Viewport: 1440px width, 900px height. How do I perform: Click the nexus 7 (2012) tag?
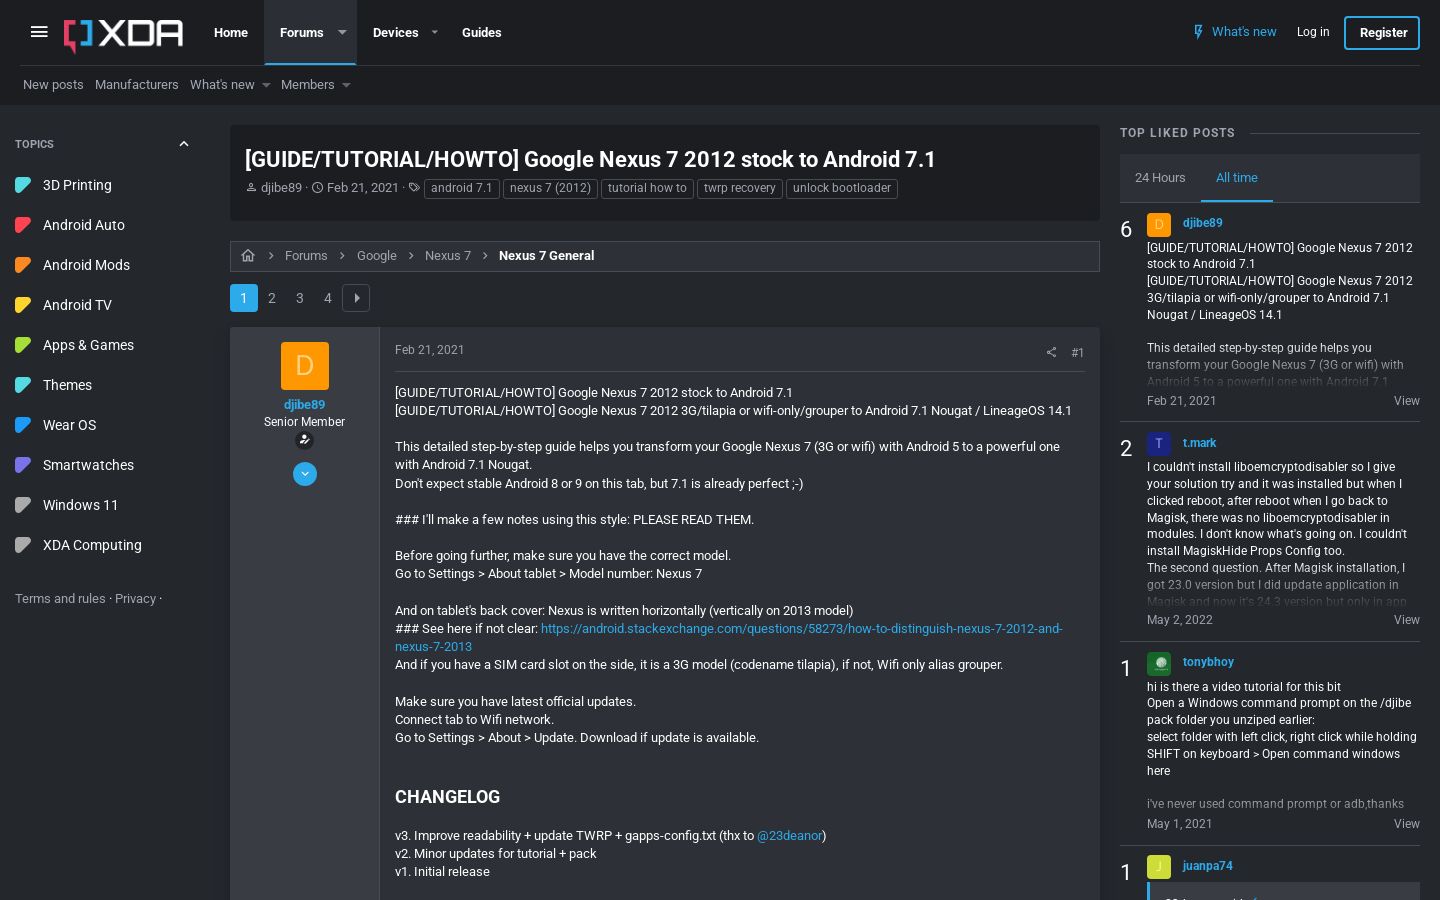[x=551, y=188]
